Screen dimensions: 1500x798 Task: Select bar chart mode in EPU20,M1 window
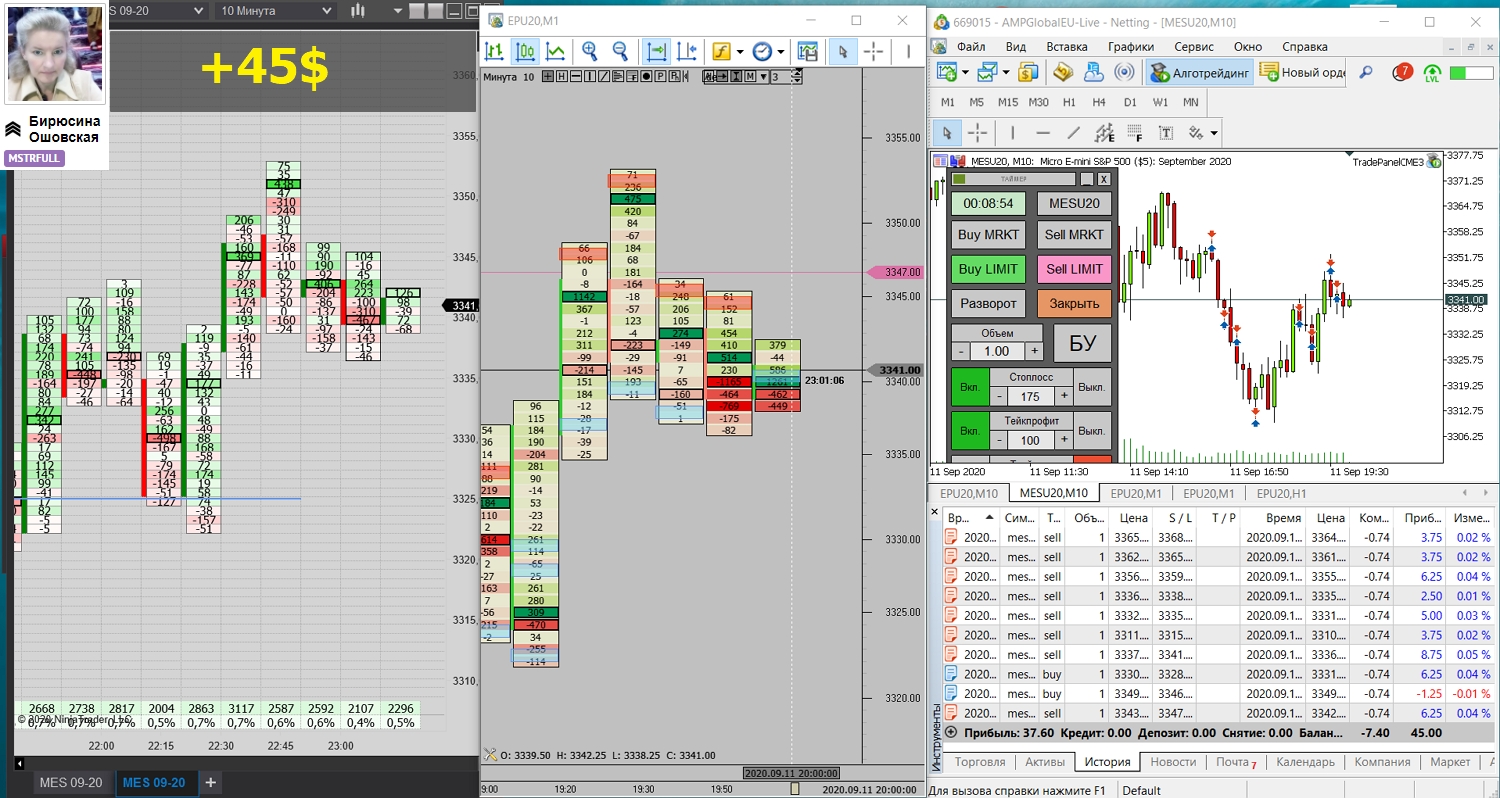point(495,52)
